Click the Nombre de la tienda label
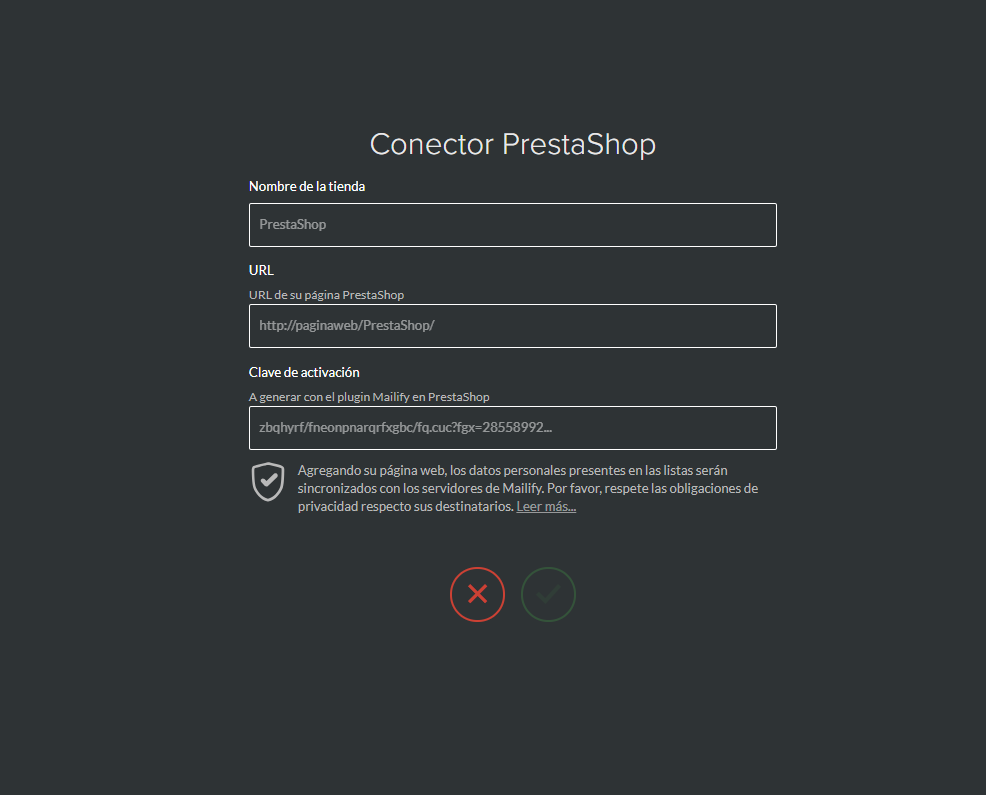 307,186
